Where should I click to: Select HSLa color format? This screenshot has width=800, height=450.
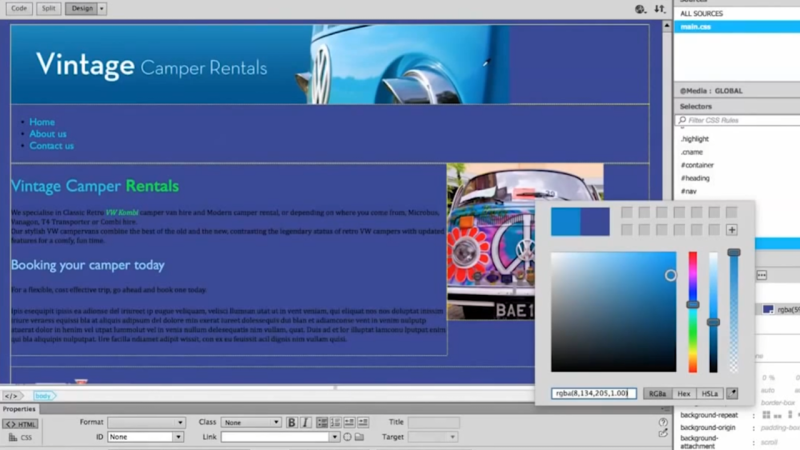710,393
